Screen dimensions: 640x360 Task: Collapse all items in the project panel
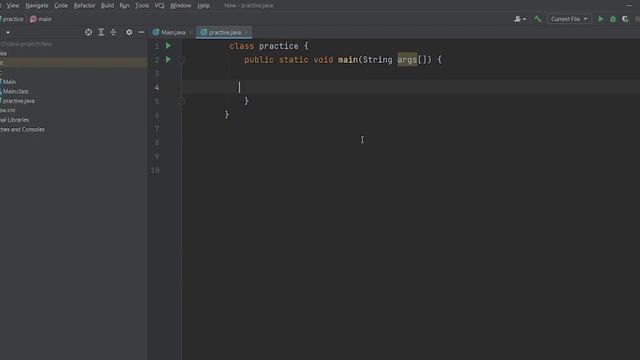coord(113,32)
